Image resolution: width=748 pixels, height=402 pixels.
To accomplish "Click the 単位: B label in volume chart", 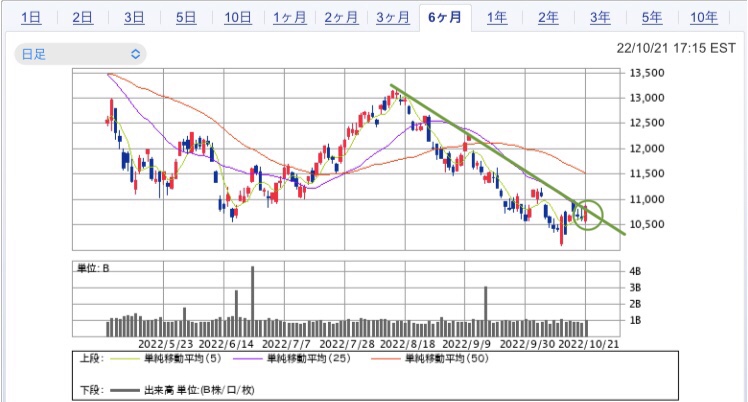I will pos(93,268).
